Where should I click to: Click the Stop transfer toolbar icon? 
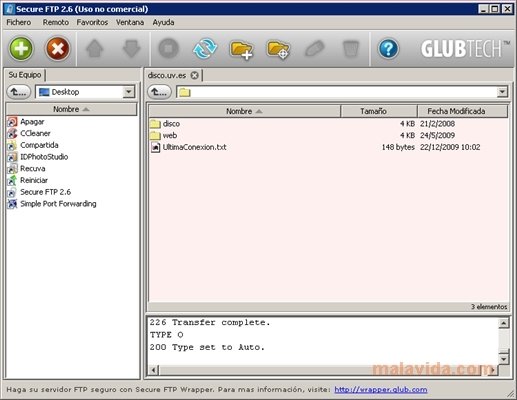coord(168,49)
